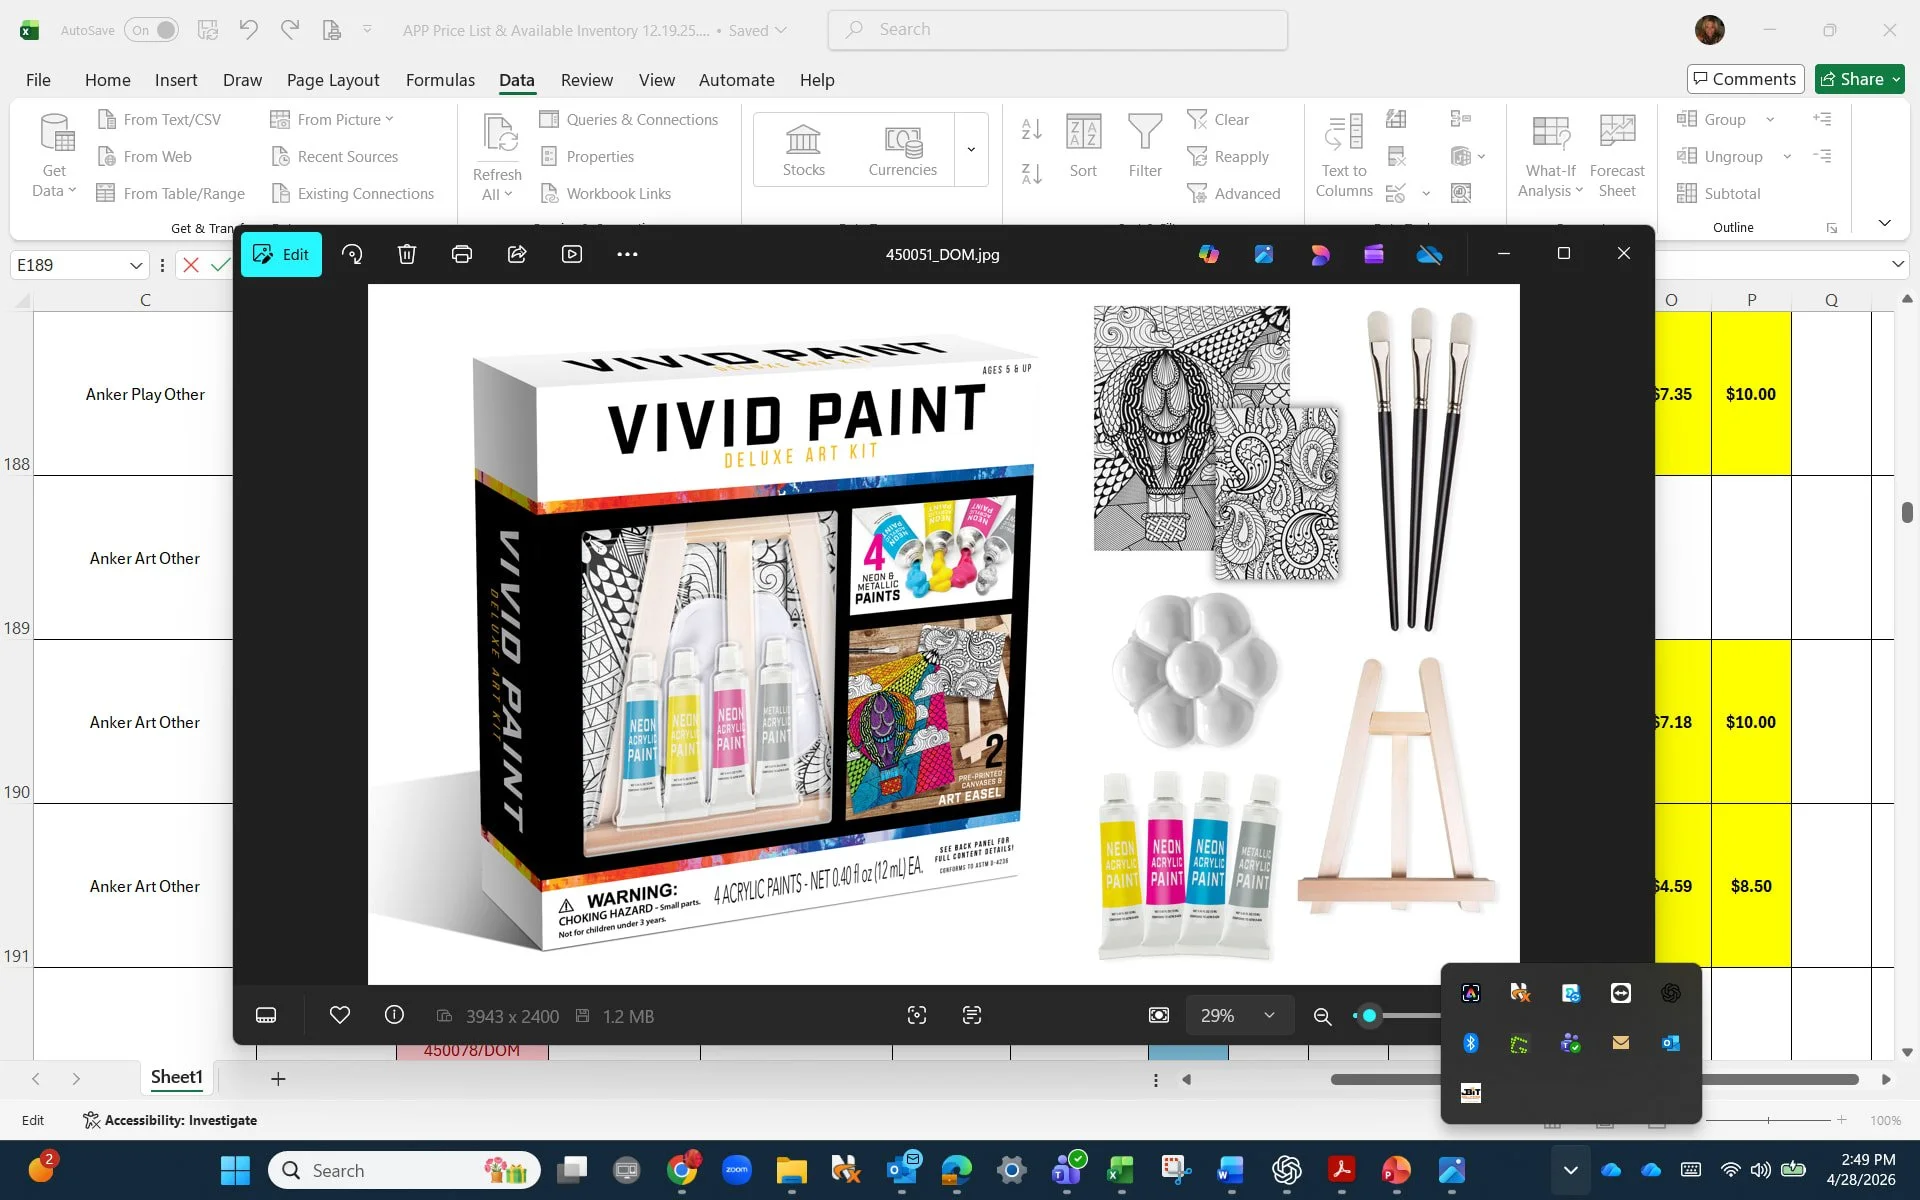Show file info in Photos viewer

[x=395, y=1015]
